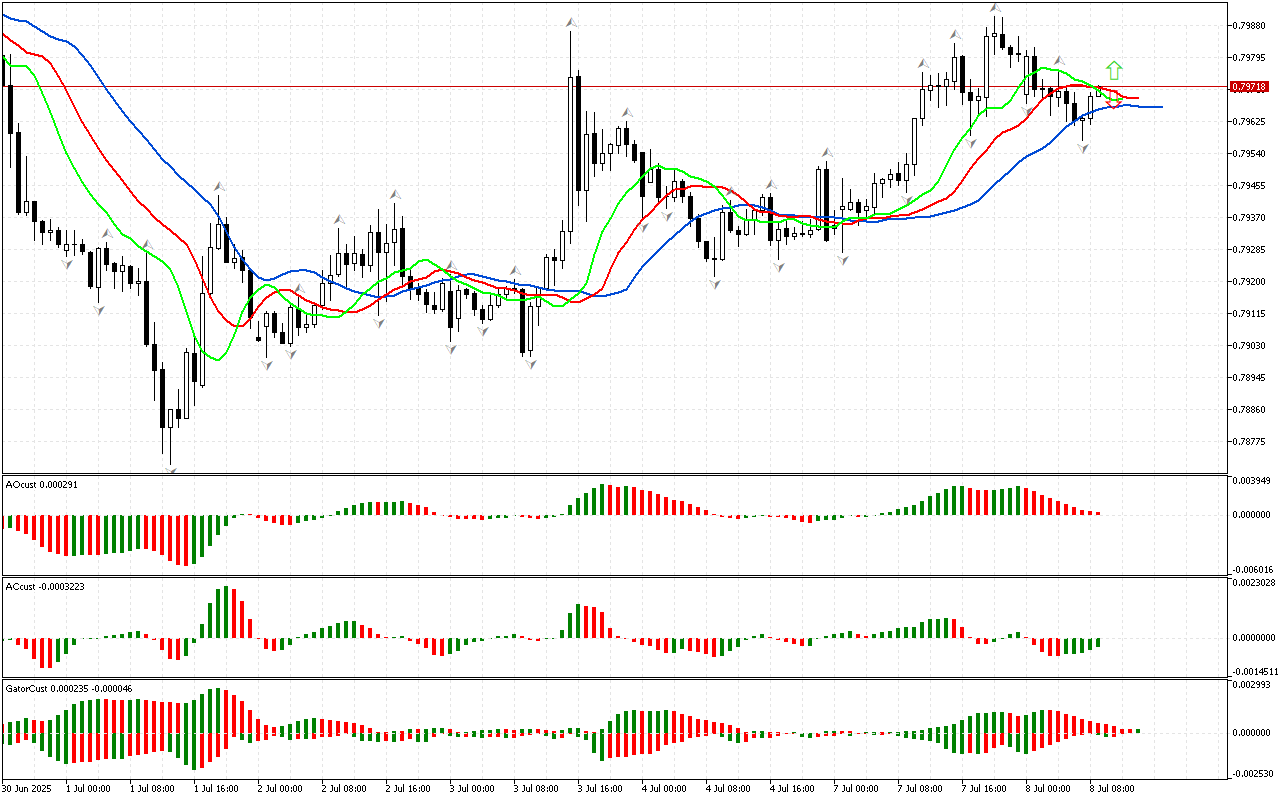1280x800 pixels.
Task: Click the blue Alligator line's right end
Action: point(1160,106)
